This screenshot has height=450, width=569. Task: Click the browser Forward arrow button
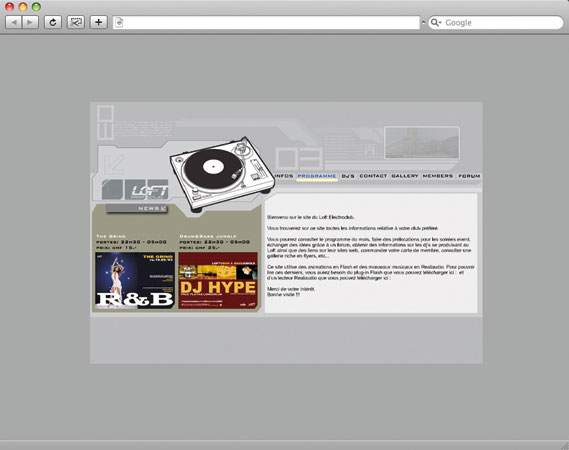(x=30, y=22)
